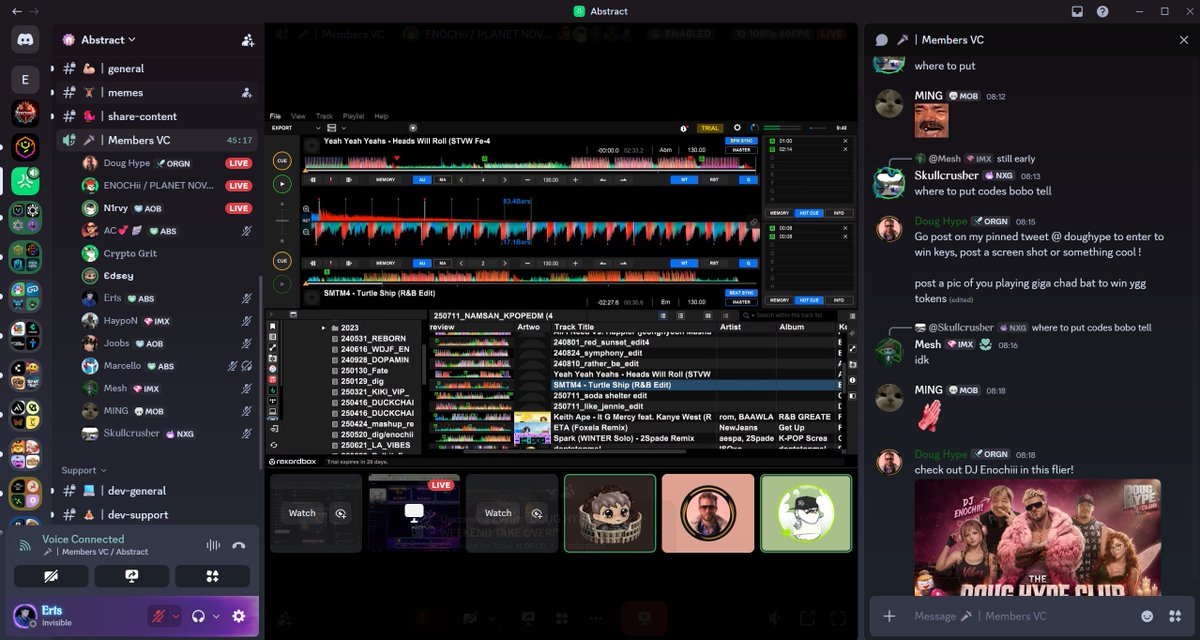Open the dev-support channel
This screenshot has height=640, width=1200.
tap(158, 514)
